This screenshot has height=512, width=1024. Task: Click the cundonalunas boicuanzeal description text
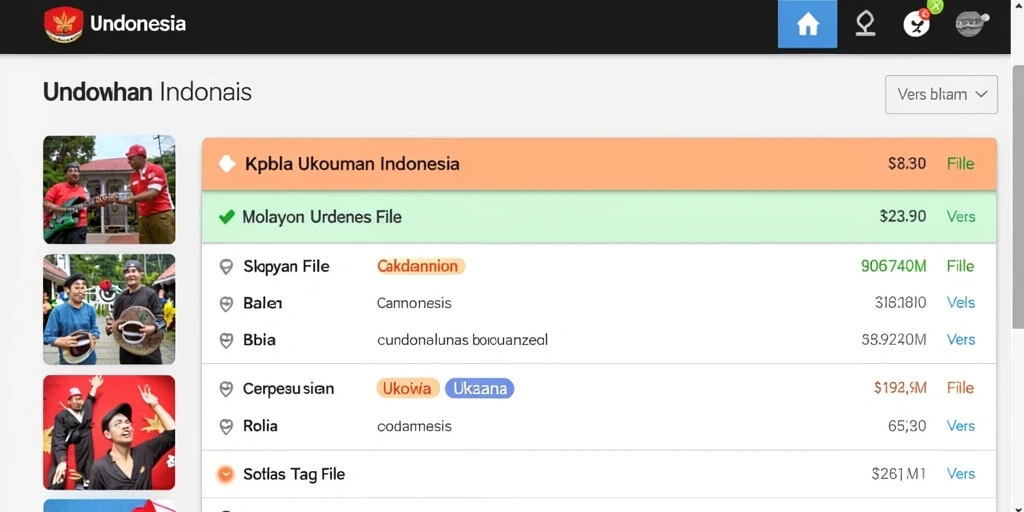[x=462, y=340]
